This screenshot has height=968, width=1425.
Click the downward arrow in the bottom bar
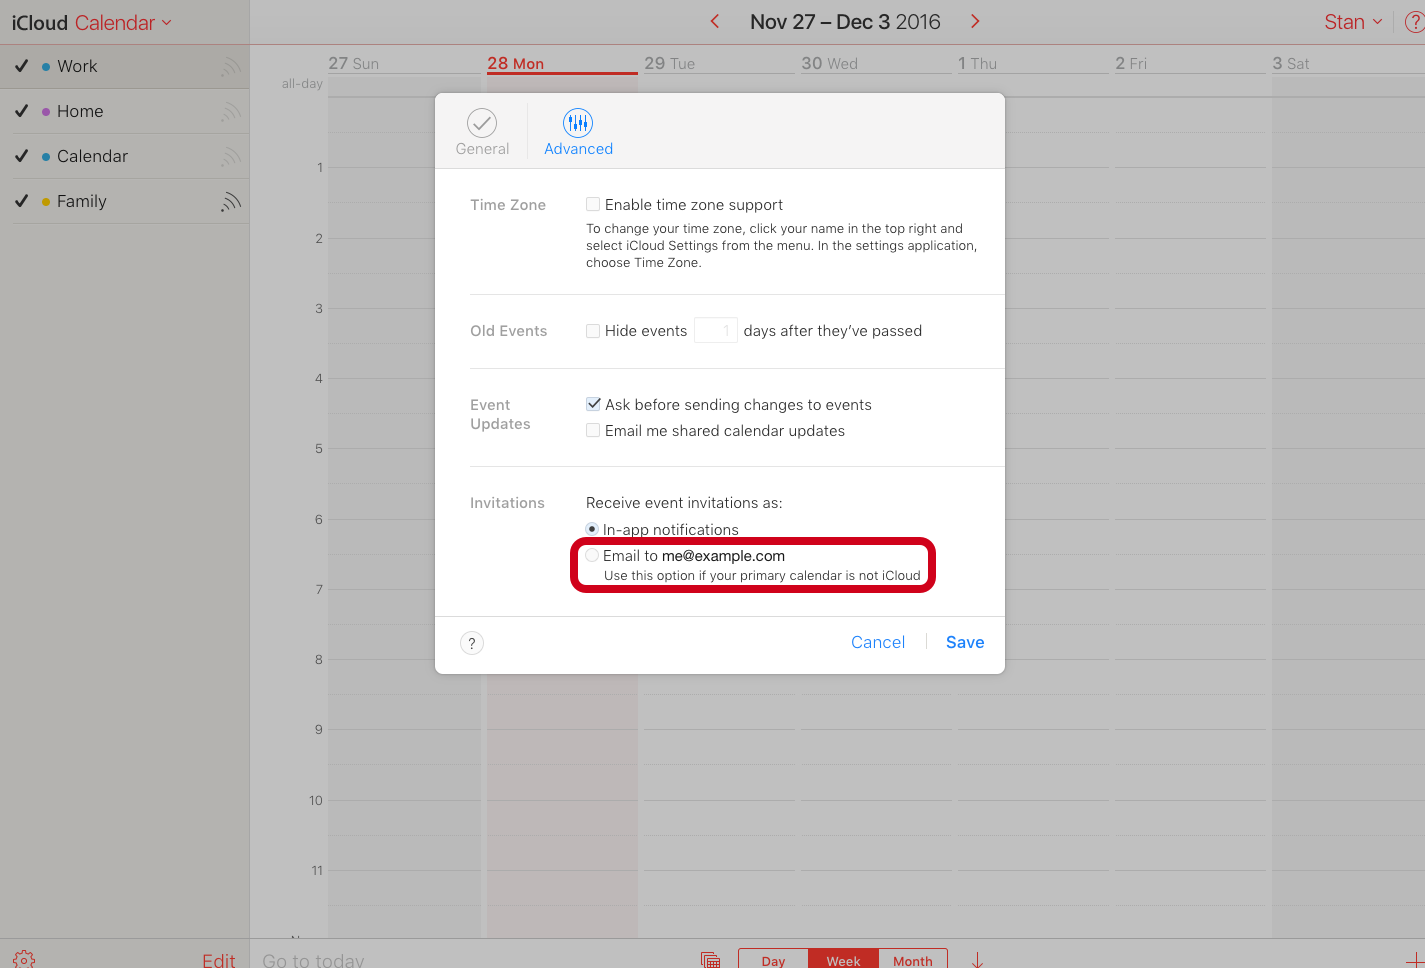(x=975, y=958)
